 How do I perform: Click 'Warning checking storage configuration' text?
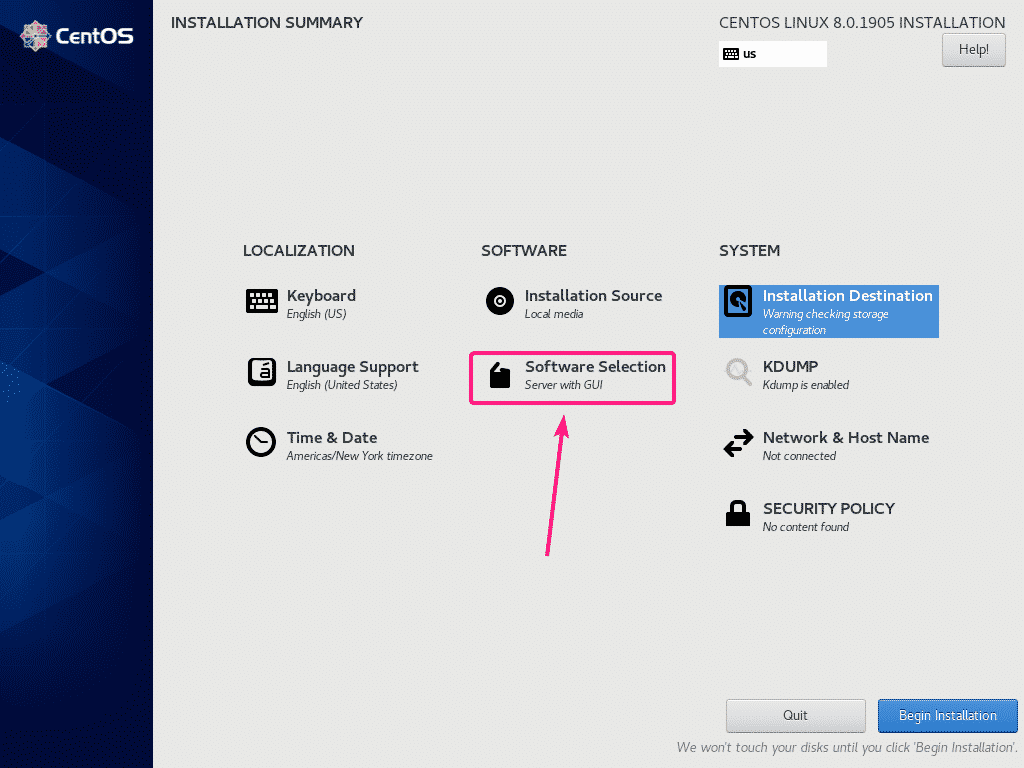[x=825, y=322]
